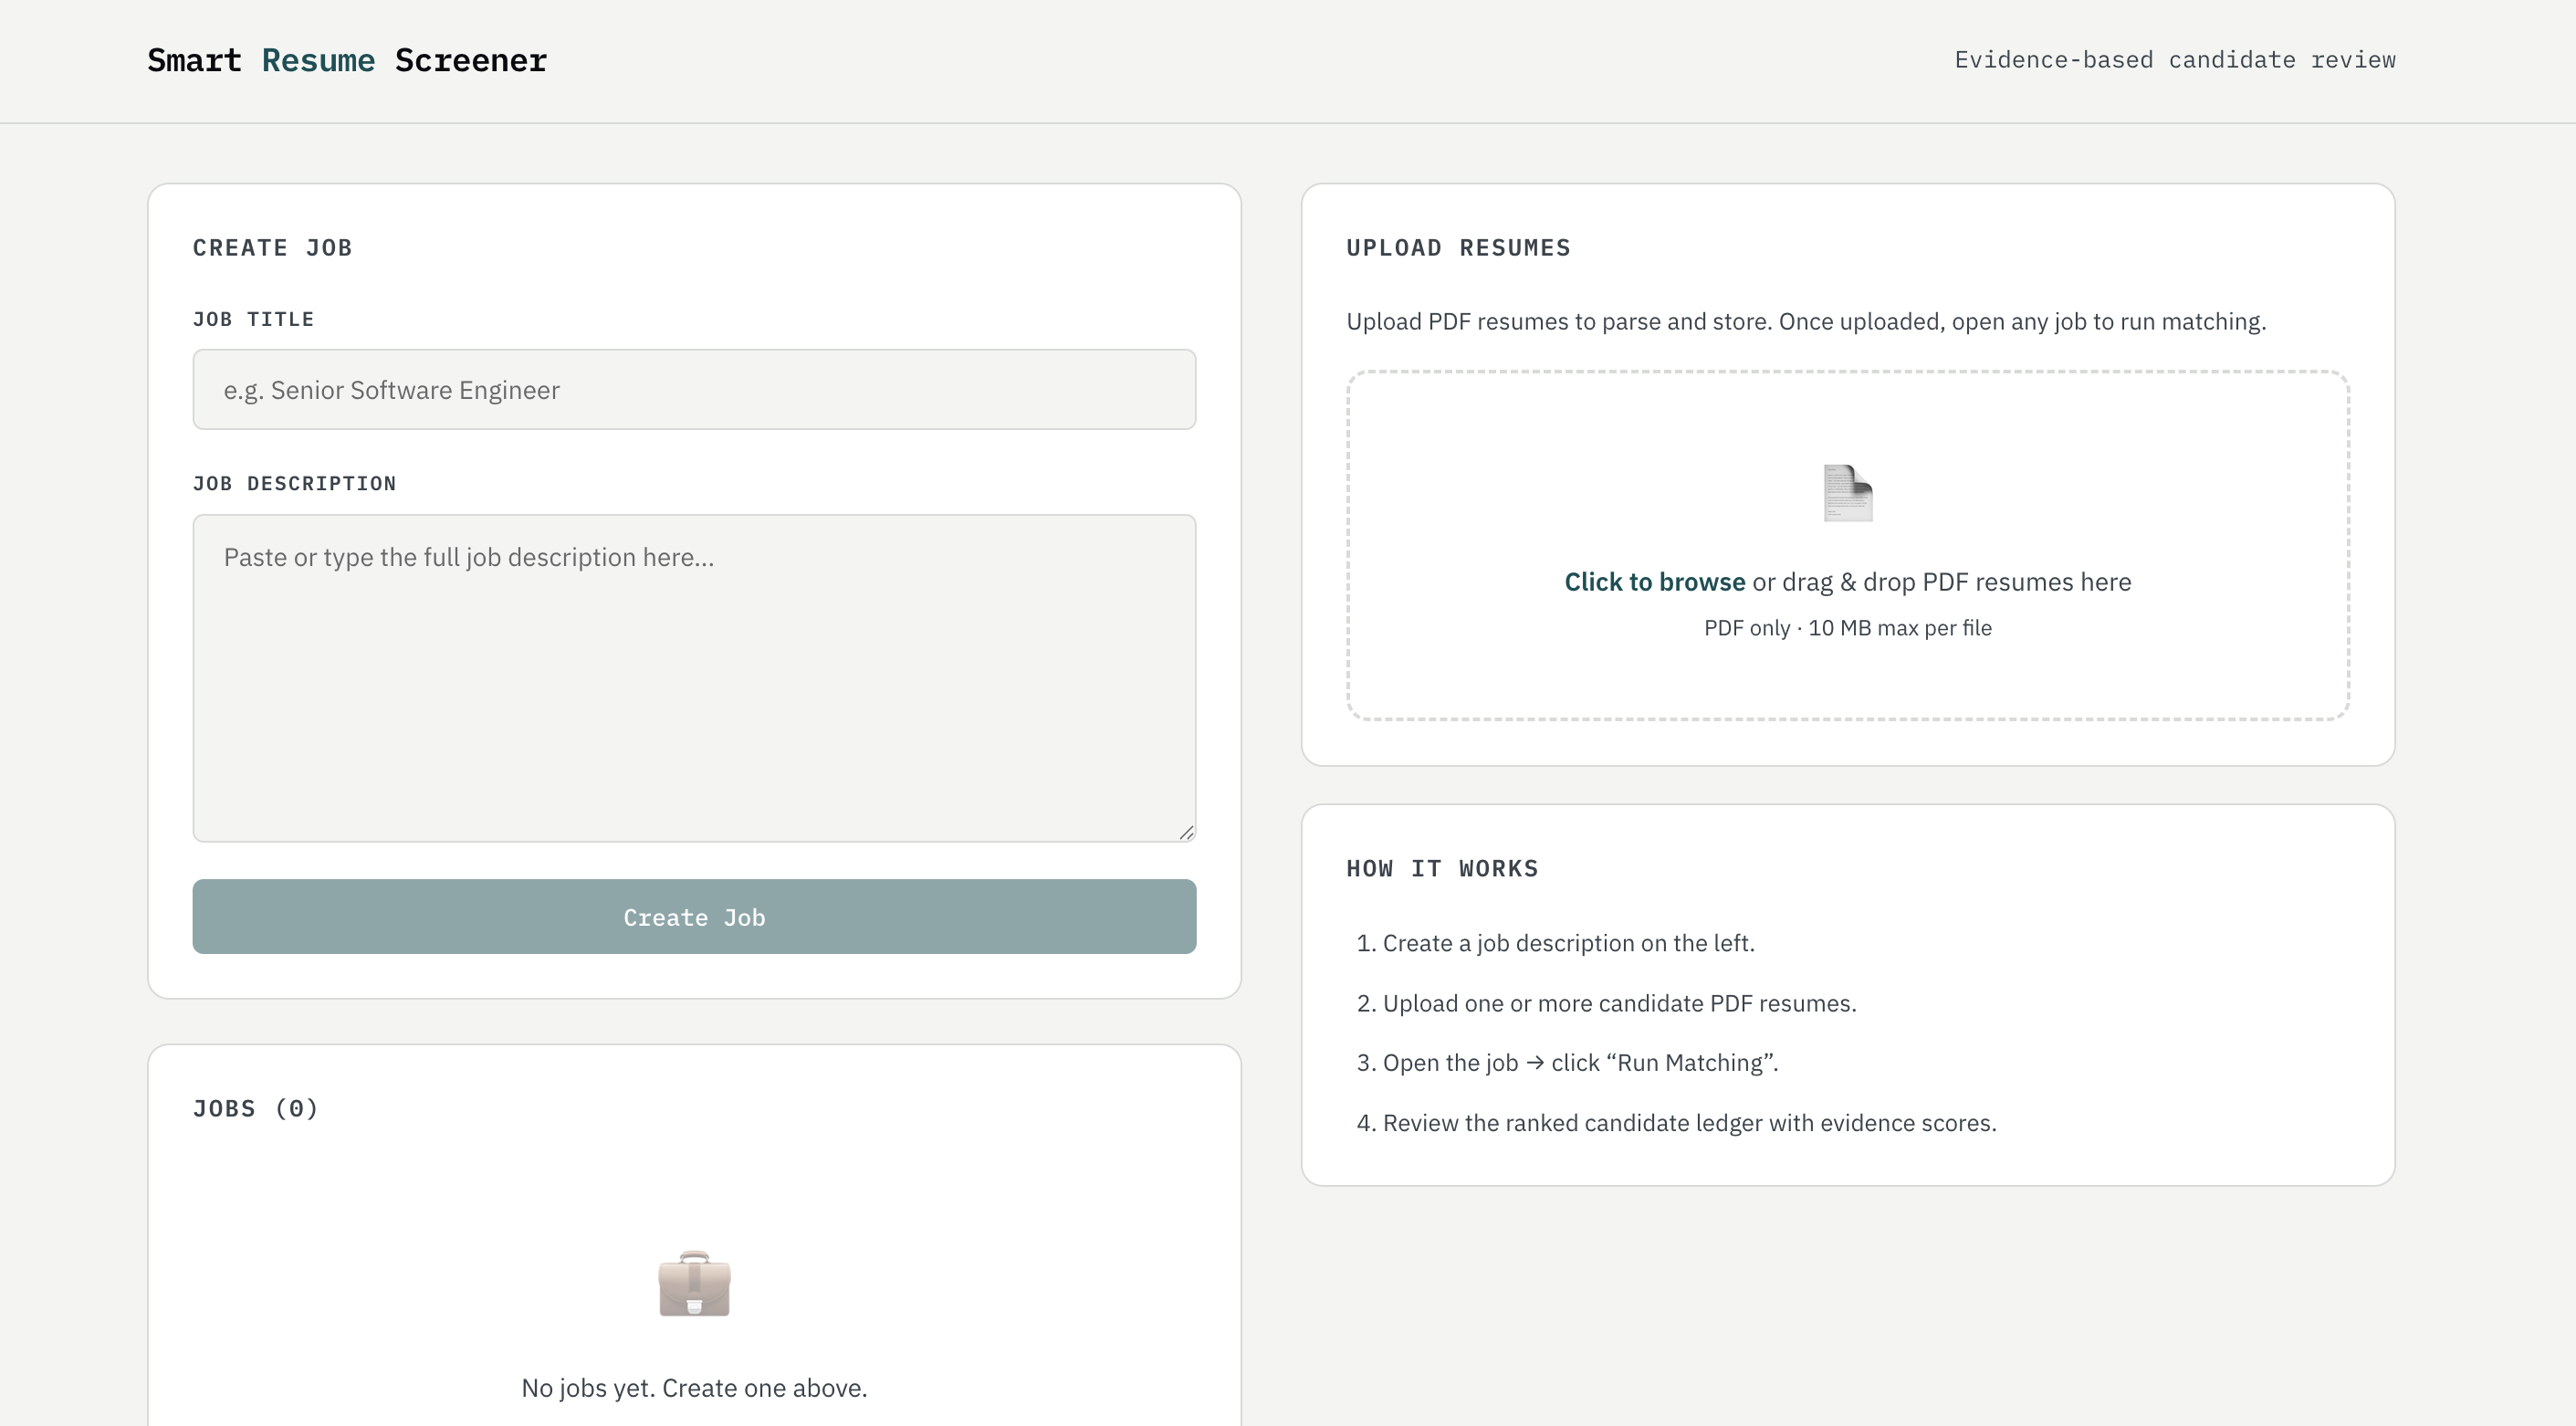Click the resize handle of the Job Description textarea

tap(1186, 832)
